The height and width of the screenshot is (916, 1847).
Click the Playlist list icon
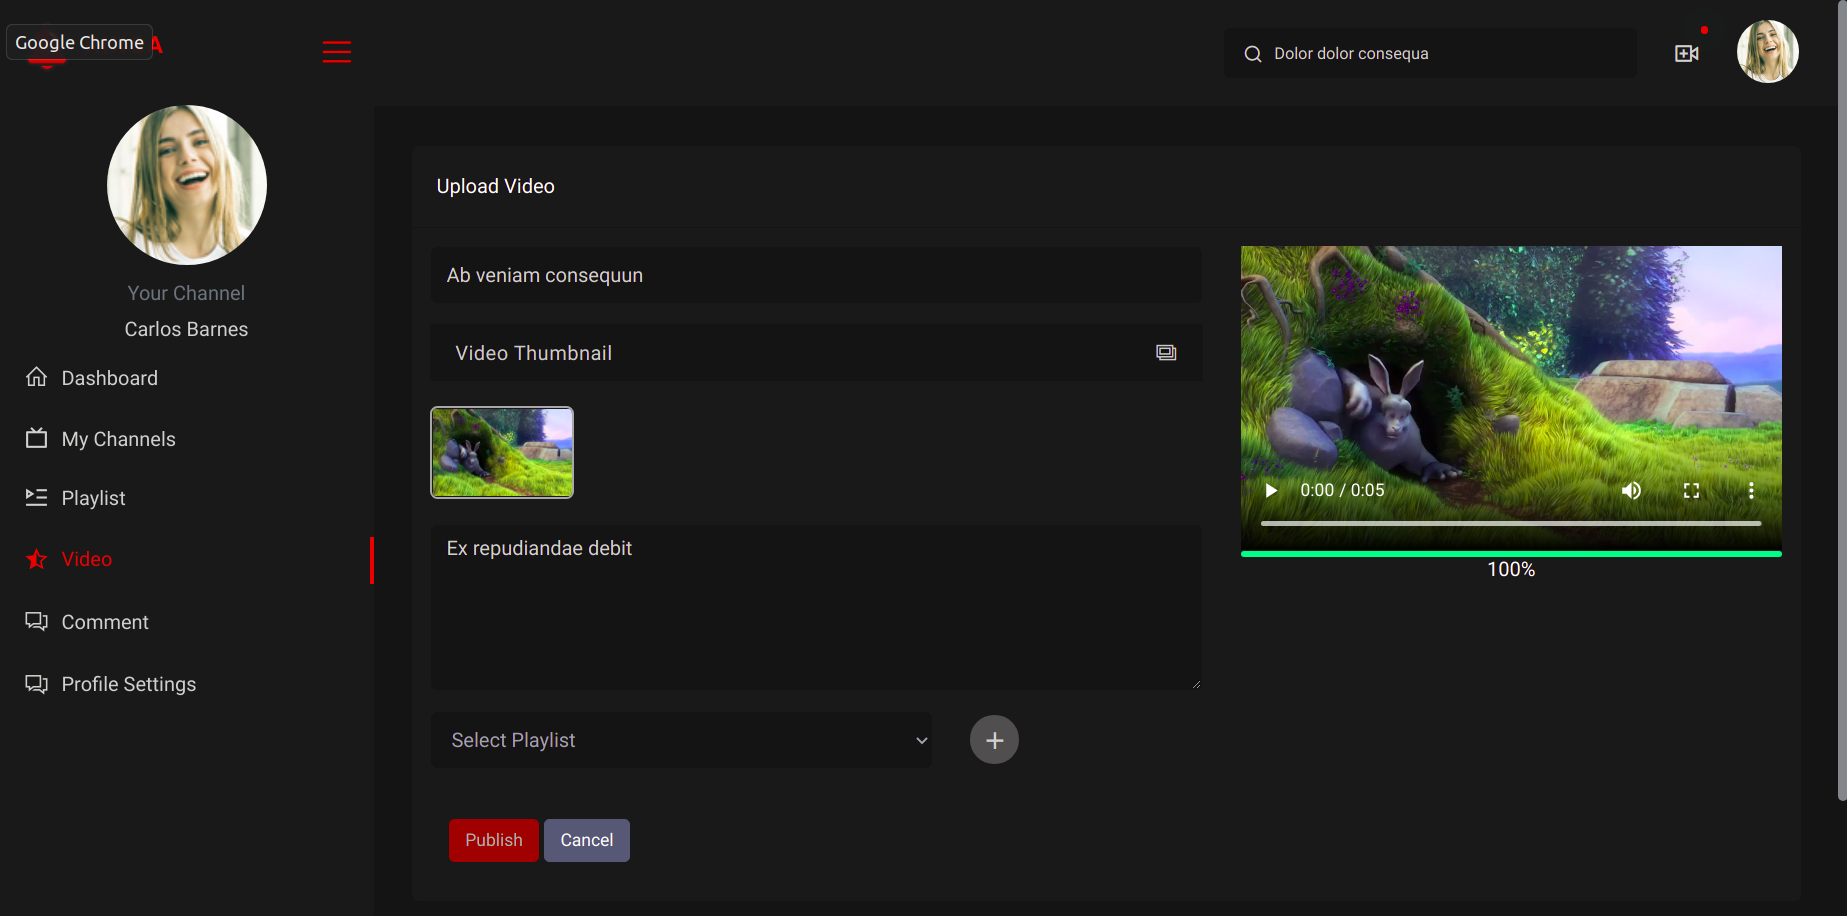click(37, 497)
